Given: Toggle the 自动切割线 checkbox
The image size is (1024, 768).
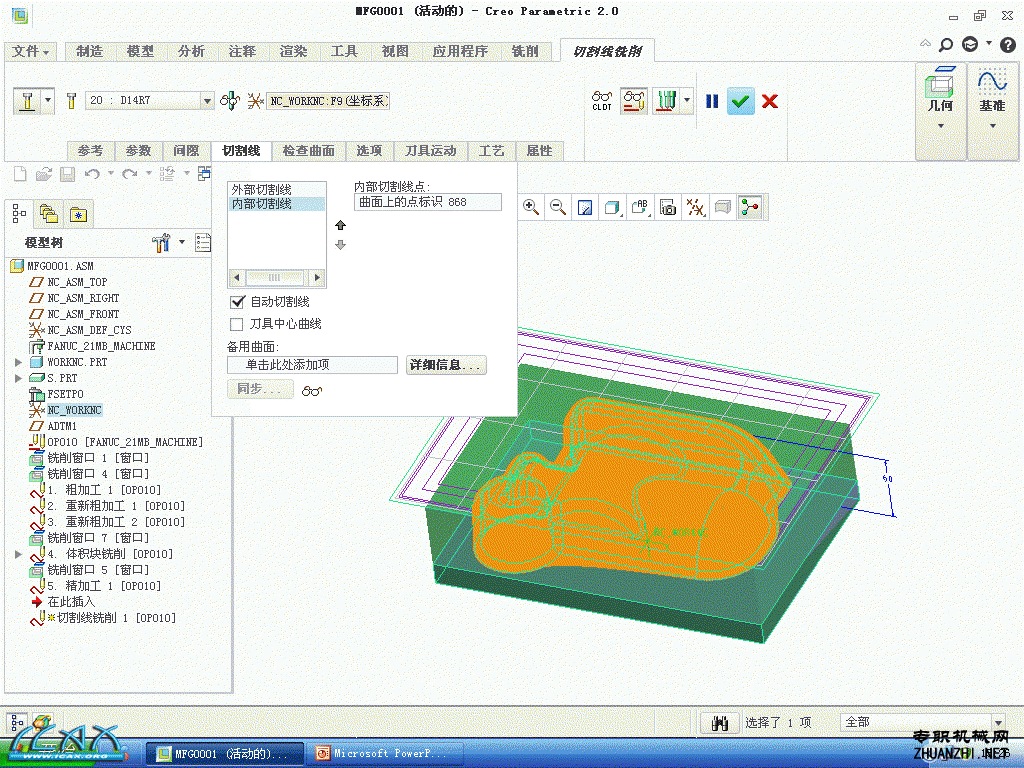Looking at the screenshot, I should [237, 302].
